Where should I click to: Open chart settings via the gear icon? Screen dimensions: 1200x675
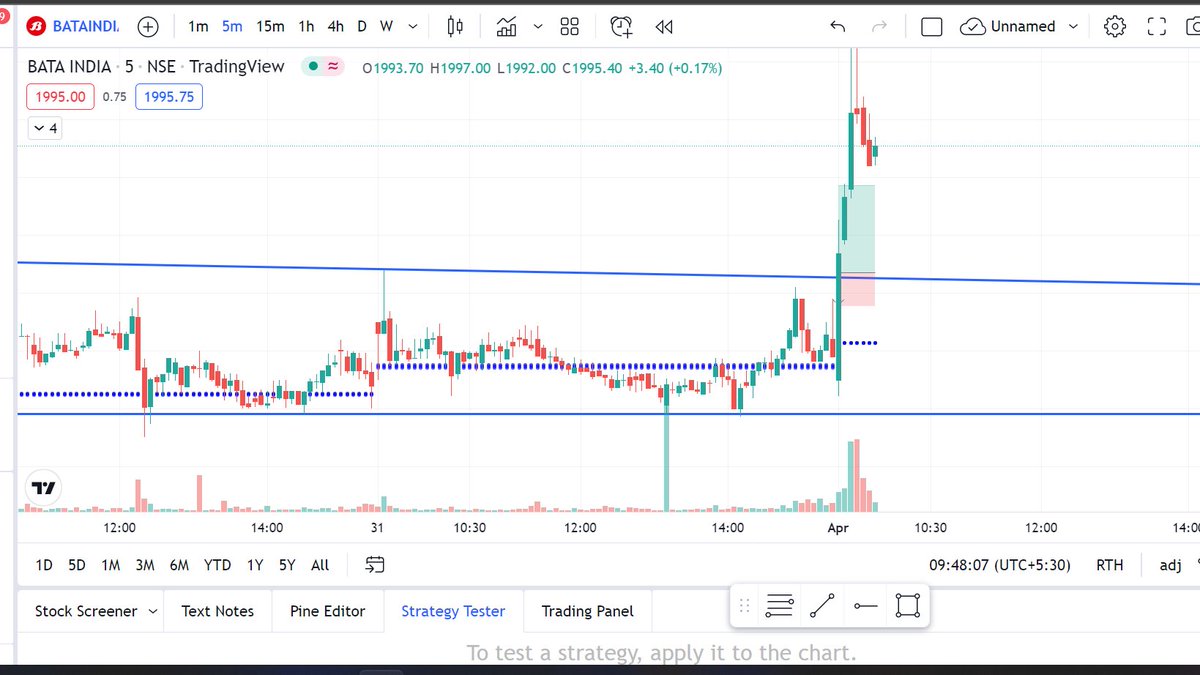pos(1114,26)
